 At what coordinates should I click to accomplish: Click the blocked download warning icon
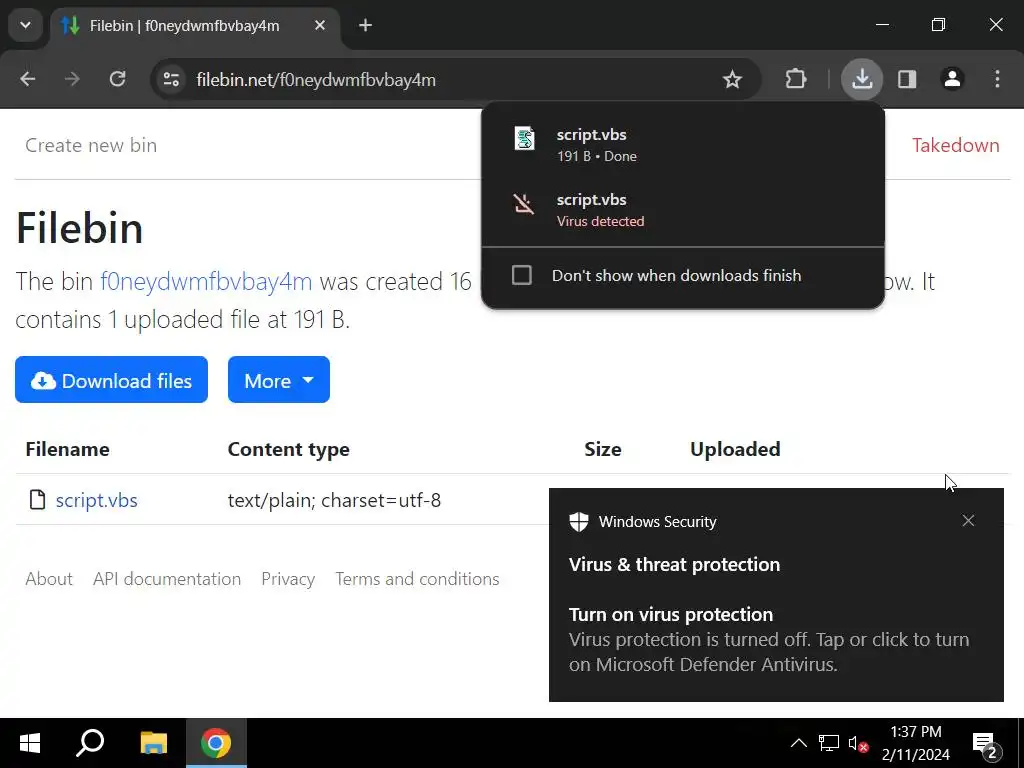[524, 204]
